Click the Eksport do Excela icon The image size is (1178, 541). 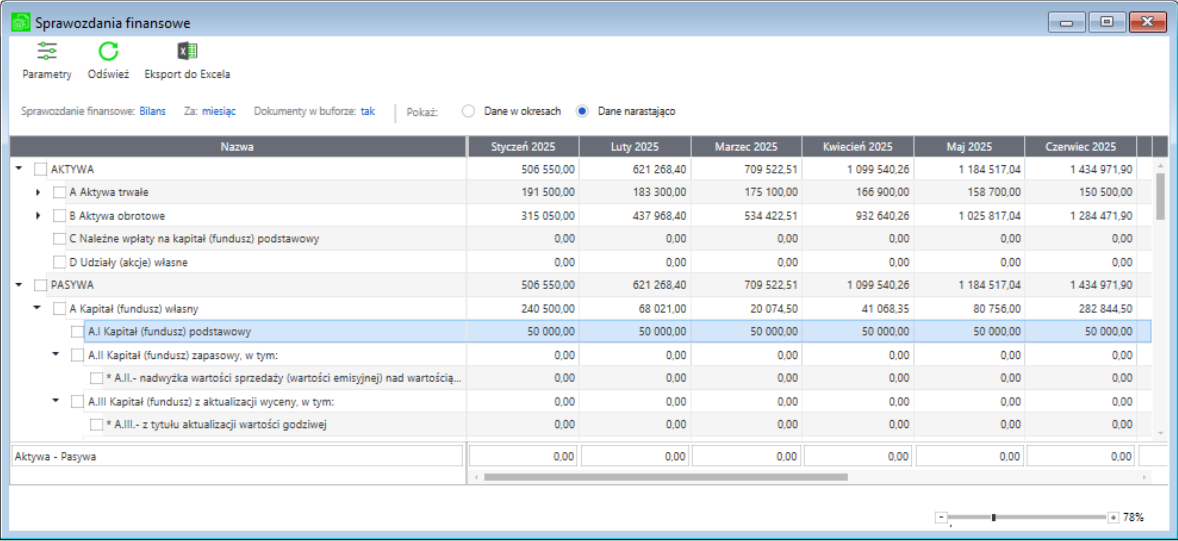point(187,52)
